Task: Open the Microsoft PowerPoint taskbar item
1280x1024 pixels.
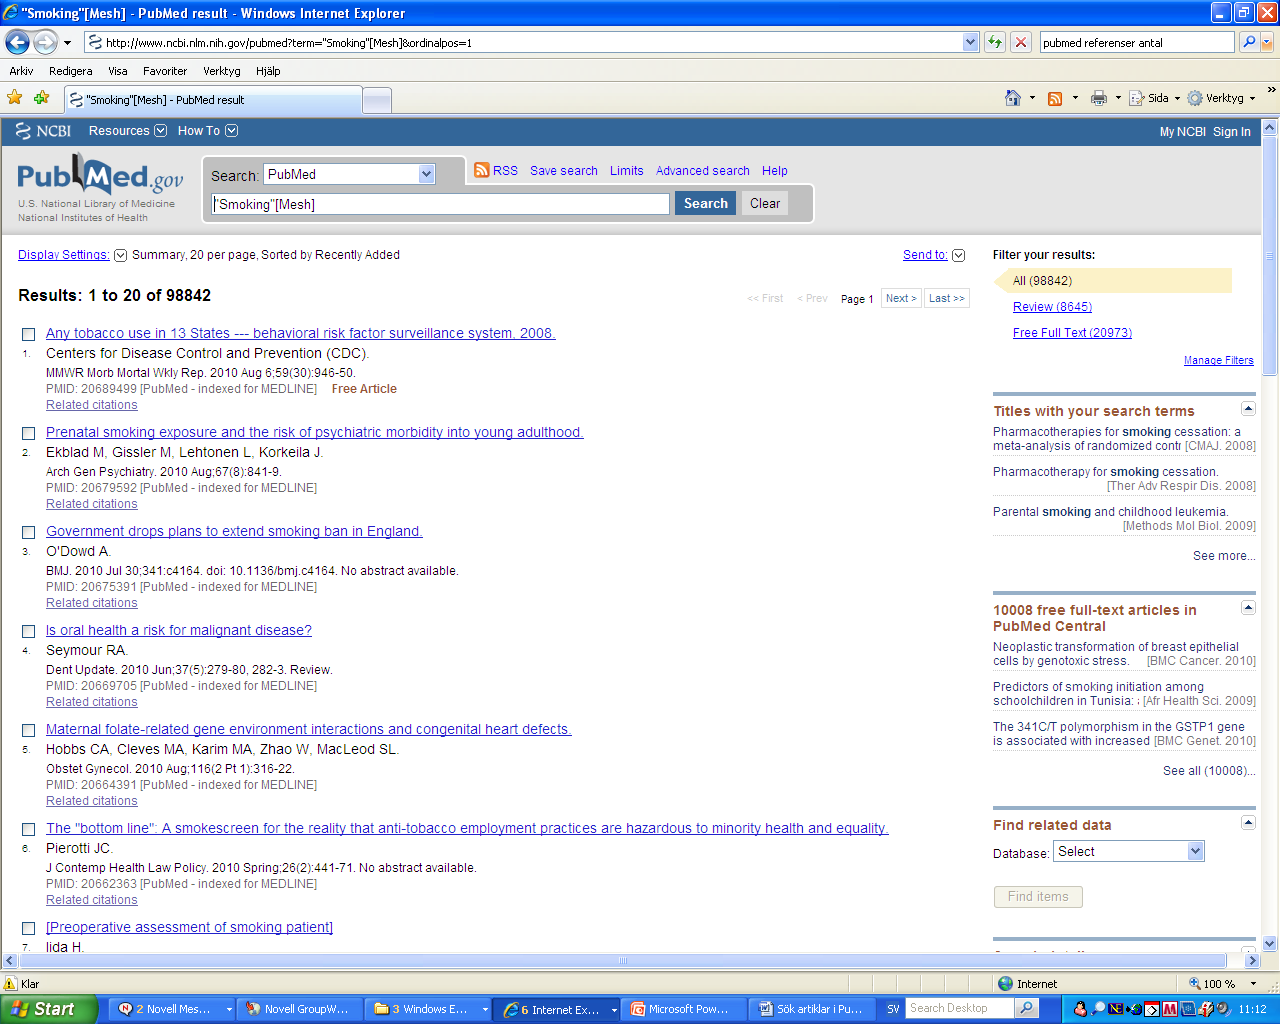Action: (685, 1009)
